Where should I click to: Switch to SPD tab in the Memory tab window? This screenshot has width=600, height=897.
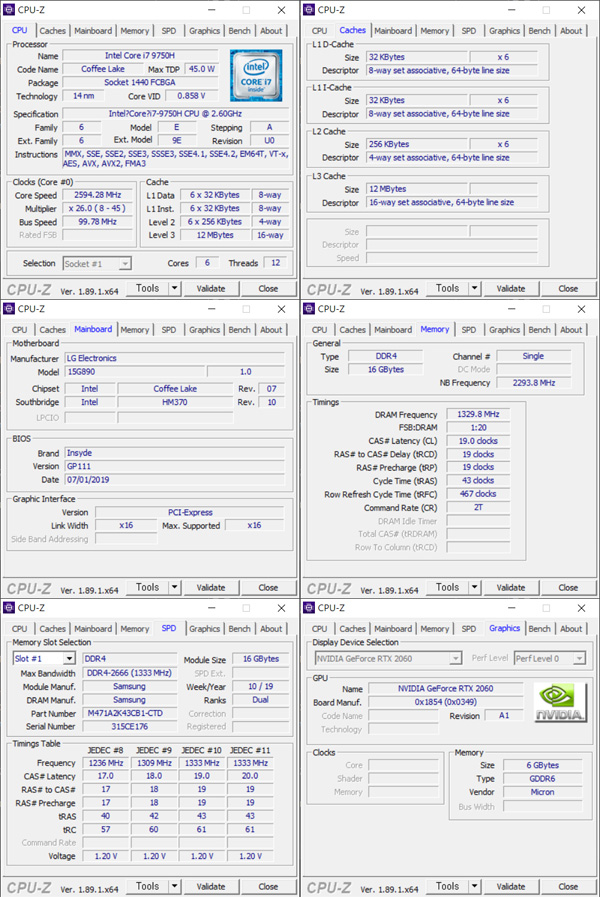(468, 330)
